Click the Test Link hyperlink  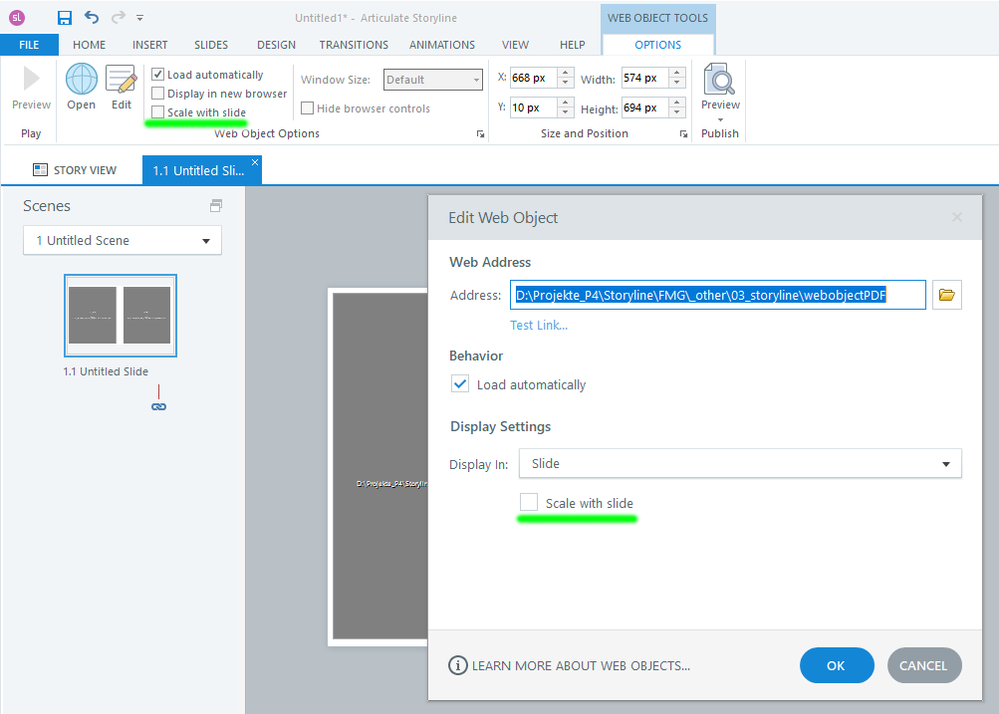538,325
